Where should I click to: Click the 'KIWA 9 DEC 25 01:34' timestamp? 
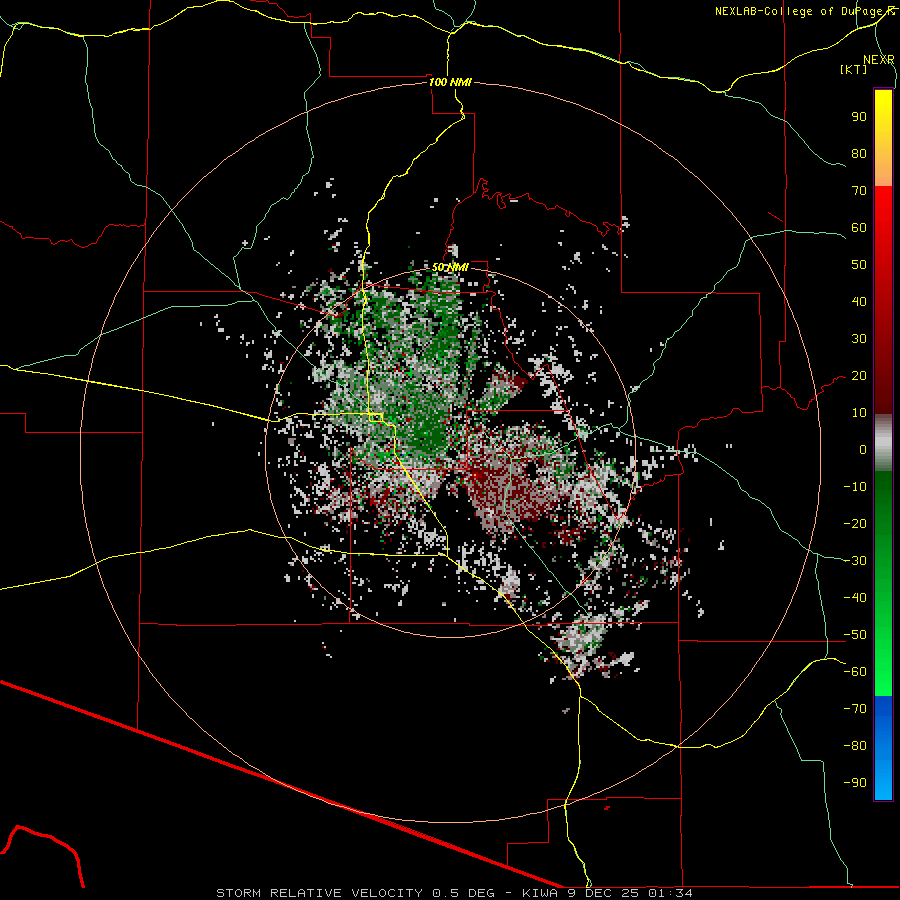[x=607, y=893]
